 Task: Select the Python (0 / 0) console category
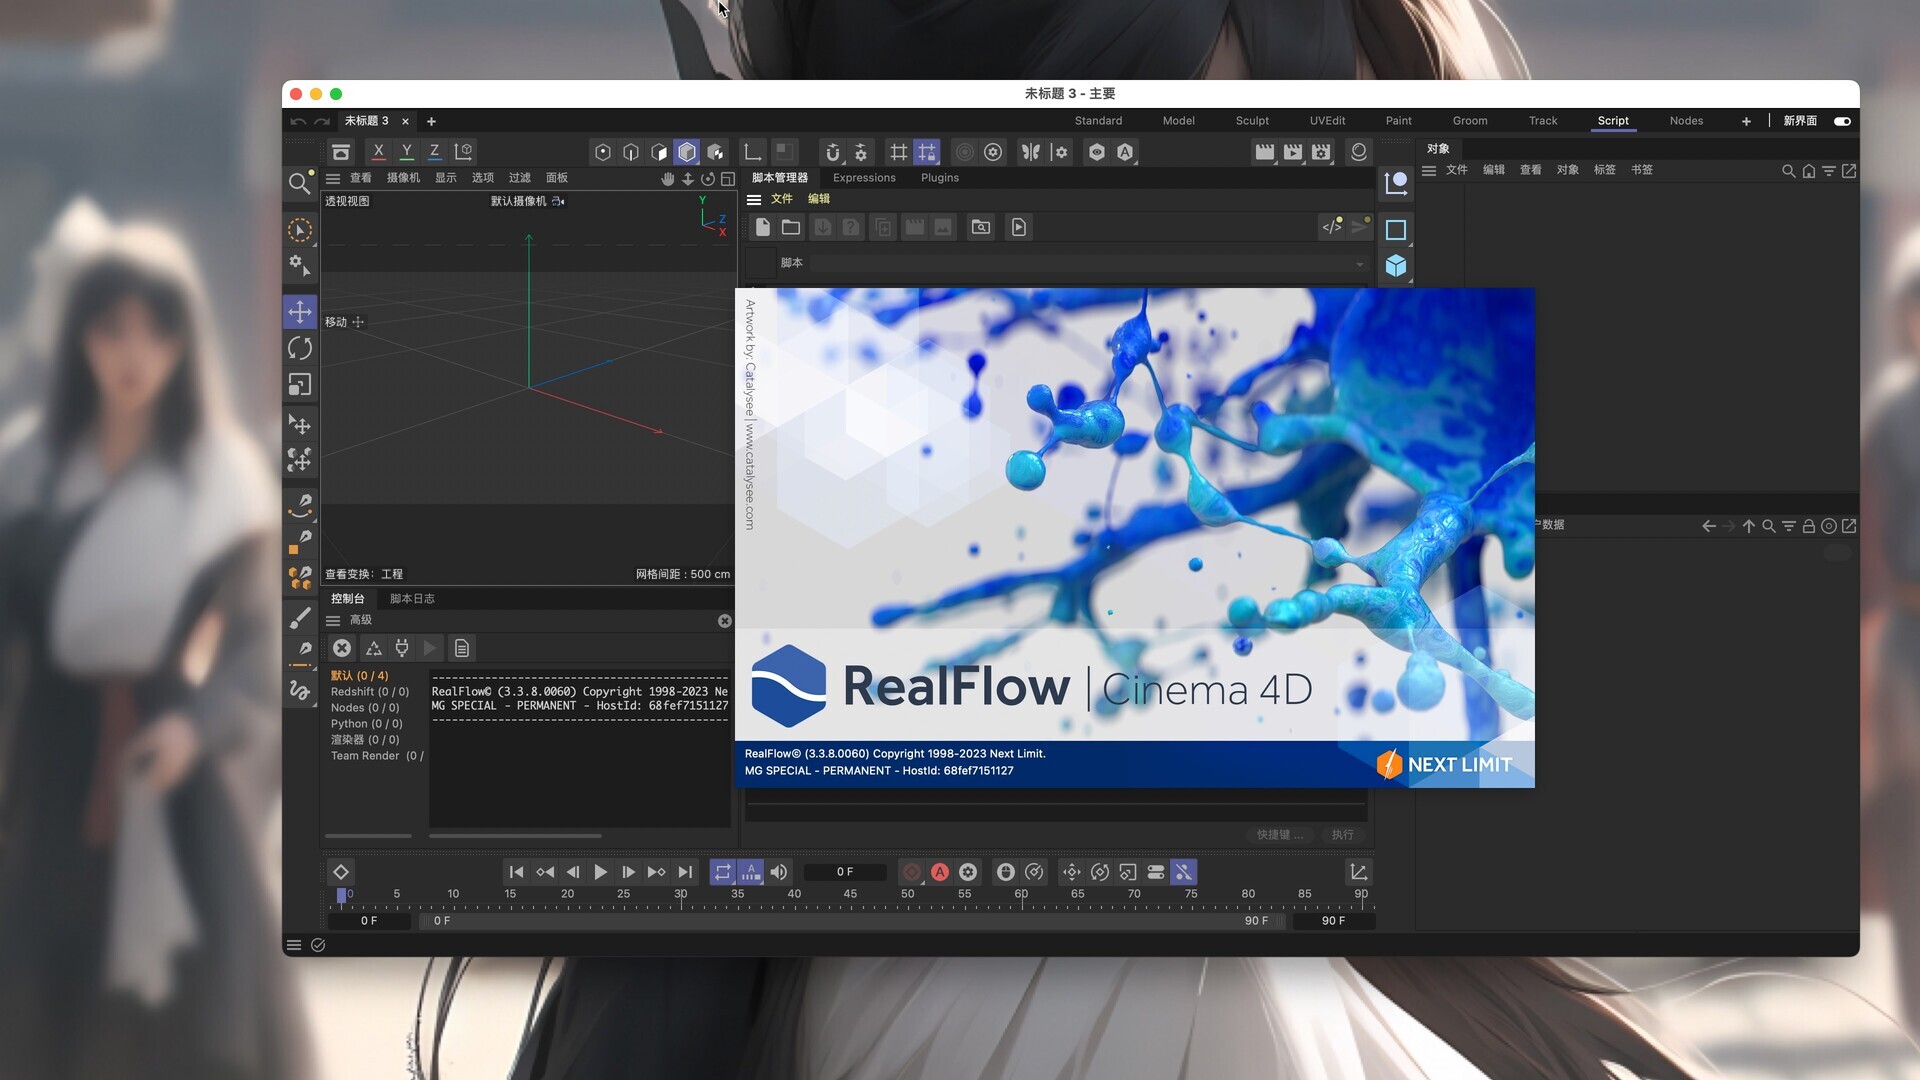click(367, 724)
